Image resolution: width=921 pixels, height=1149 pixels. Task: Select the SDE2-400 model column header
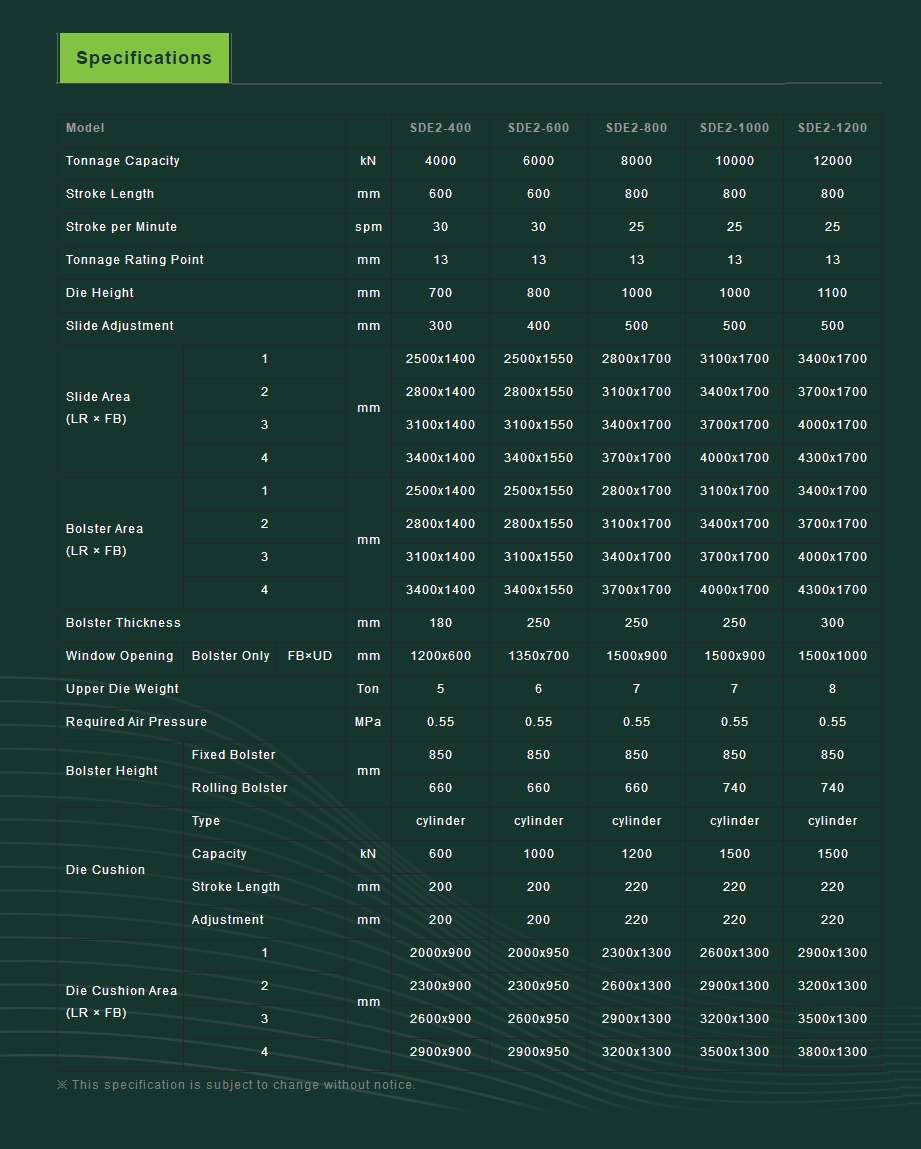click(x=440, y=128)
